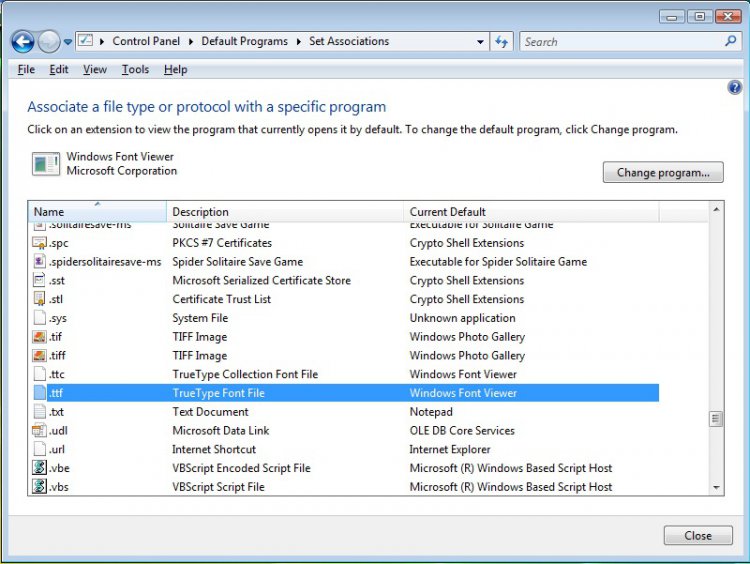Sort by the Current Default column header

coord(531,211)
